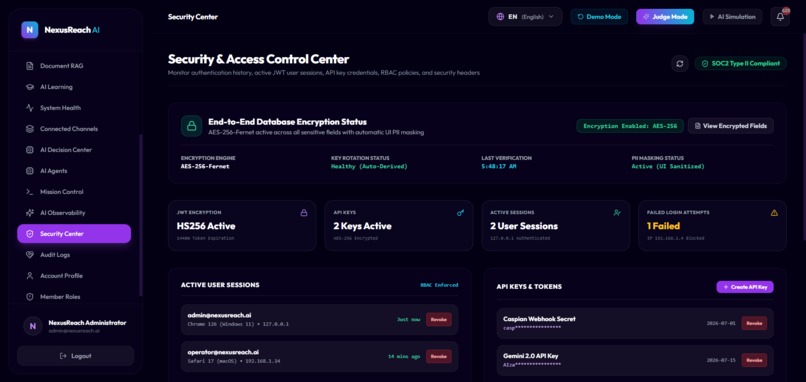Select Security Center sidebar item
806x382 pixels.
(74, 234)
